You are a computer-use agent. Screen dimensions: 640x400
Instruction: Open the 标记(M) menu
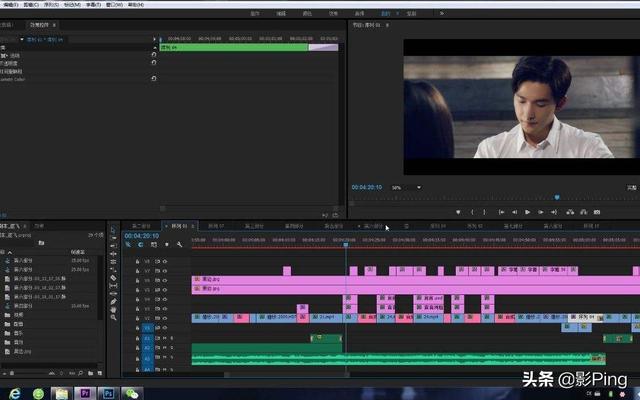point(72,5)
